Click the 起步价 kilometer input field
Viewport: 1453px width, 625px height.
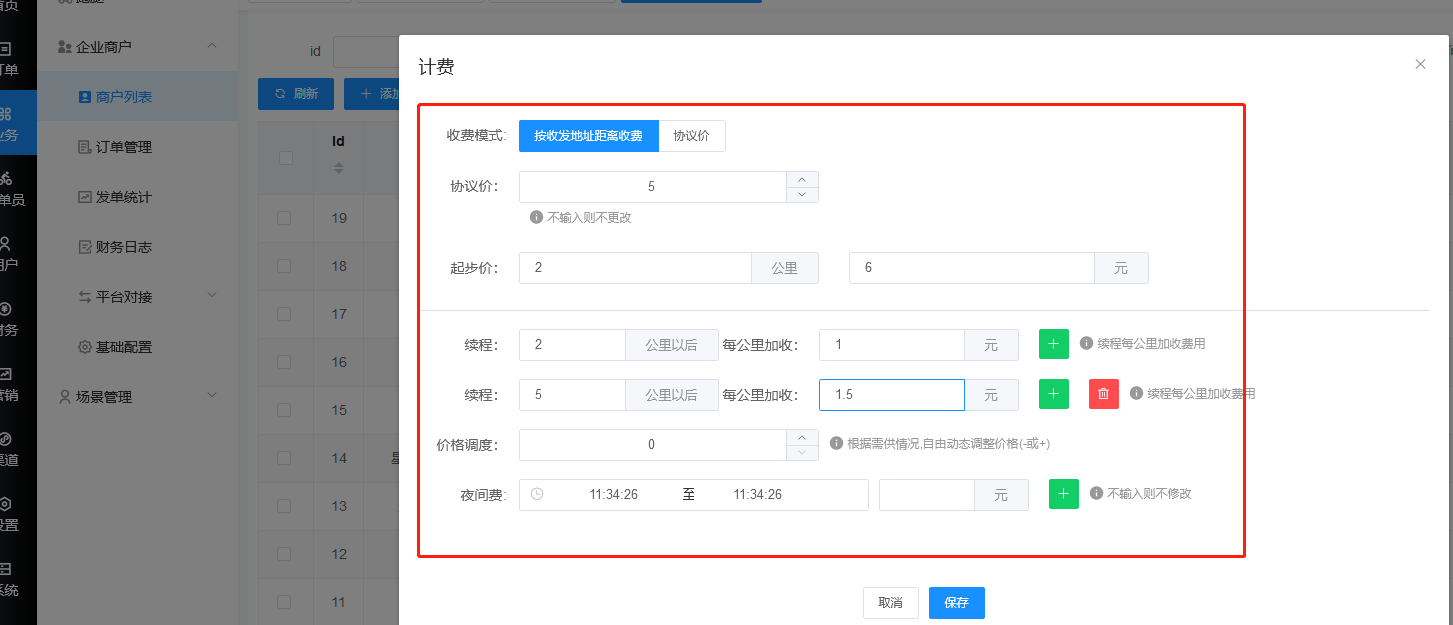(620, 267)
